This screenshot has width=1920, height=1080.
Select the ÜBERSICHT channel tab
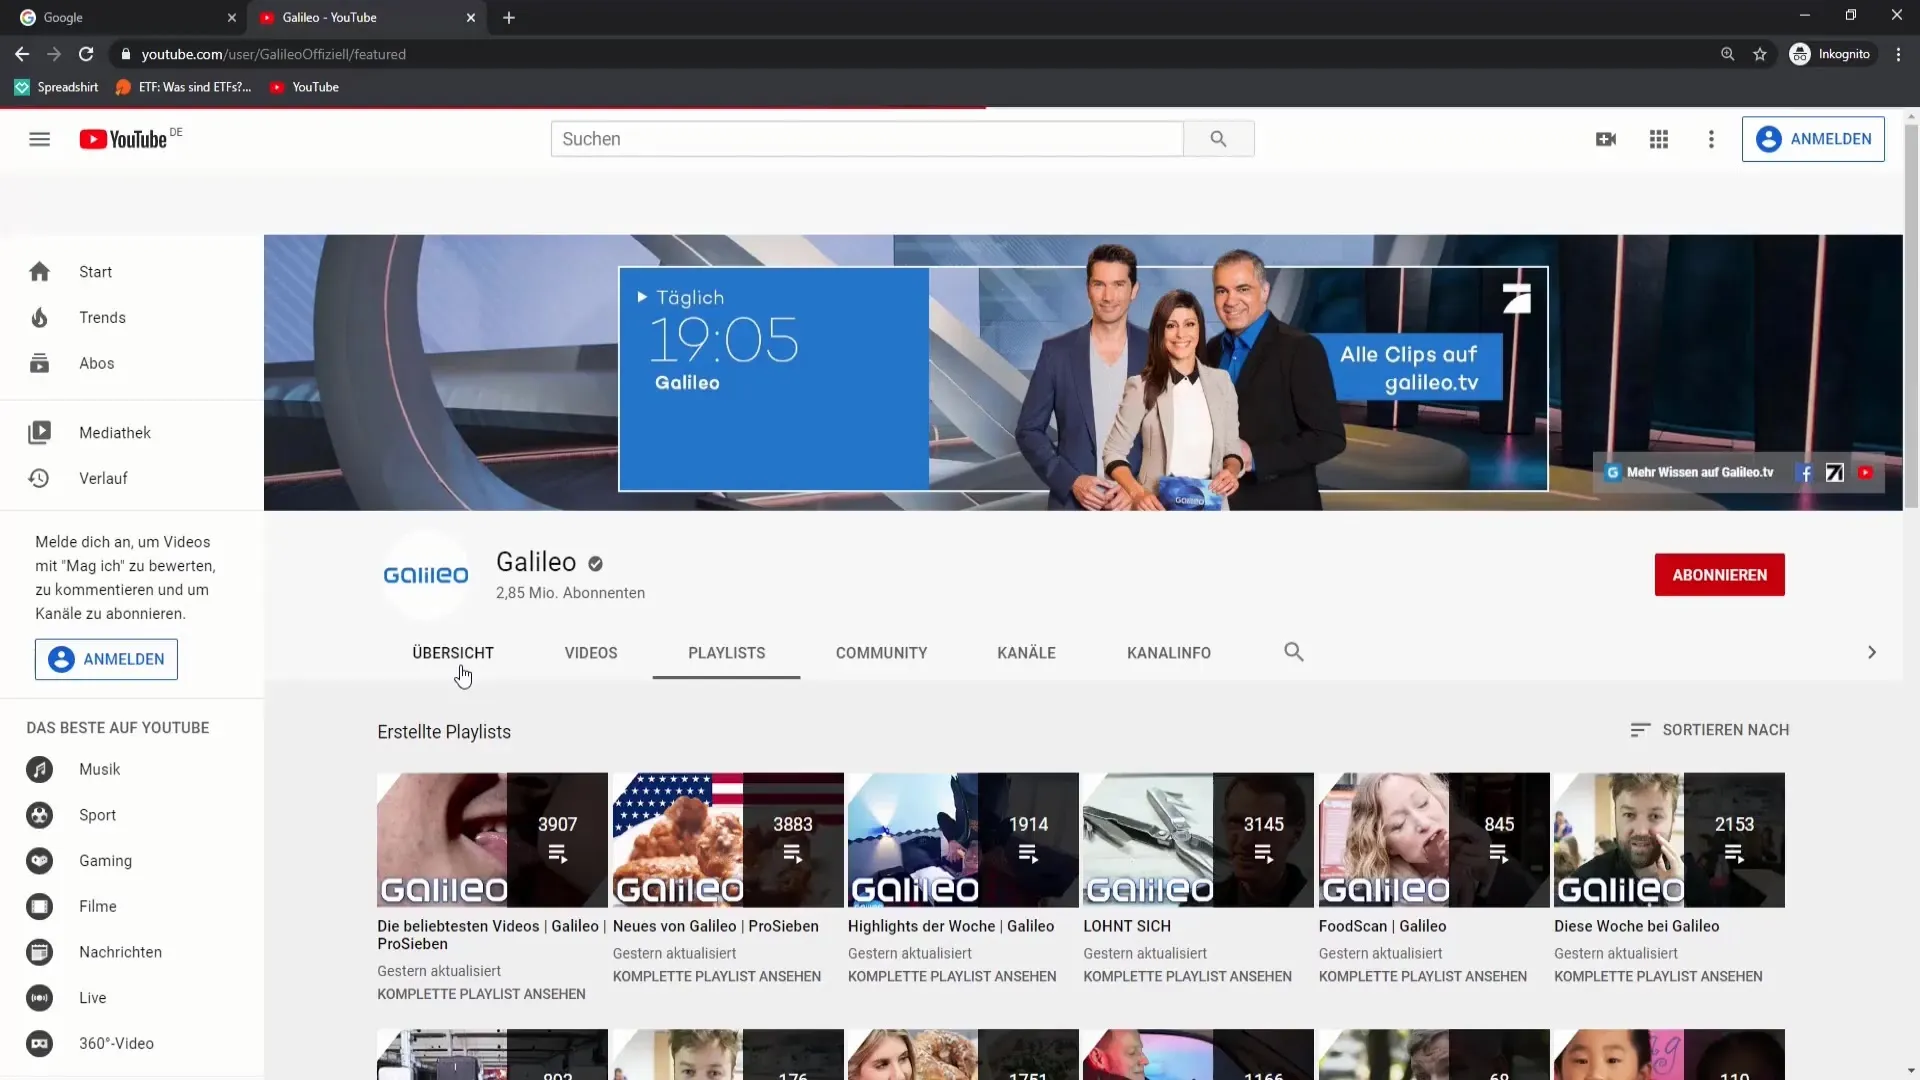(453, 653)
